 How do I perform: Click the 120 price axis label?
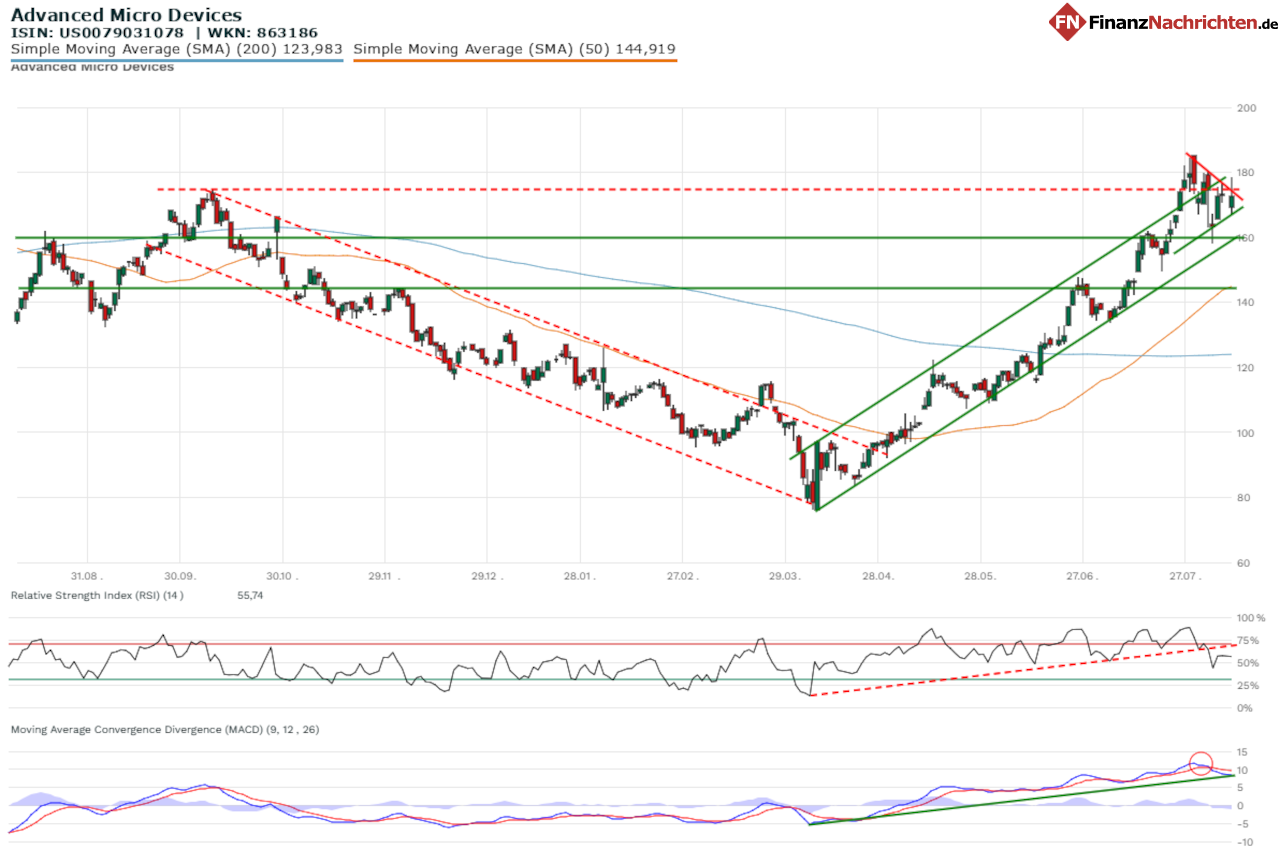pos(1246,368)
